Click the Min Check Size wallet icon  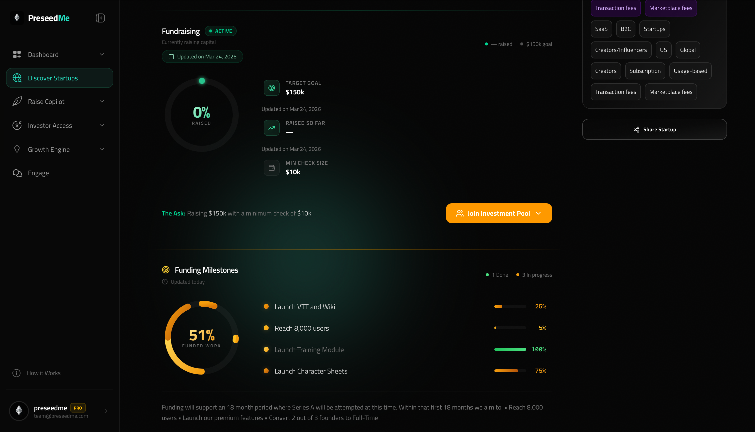[271, 168]
